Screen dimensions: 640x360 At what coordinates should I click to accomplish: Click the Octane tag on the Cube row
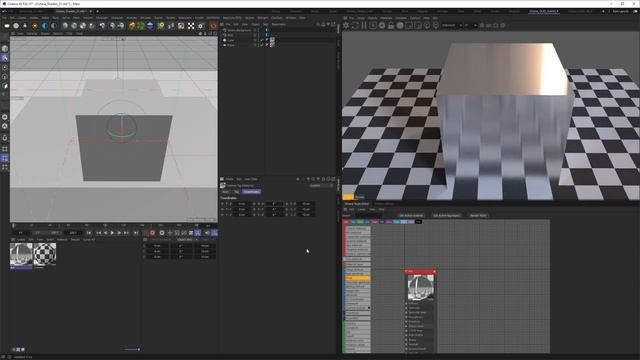pyautogui.click(x=267, y=40)
